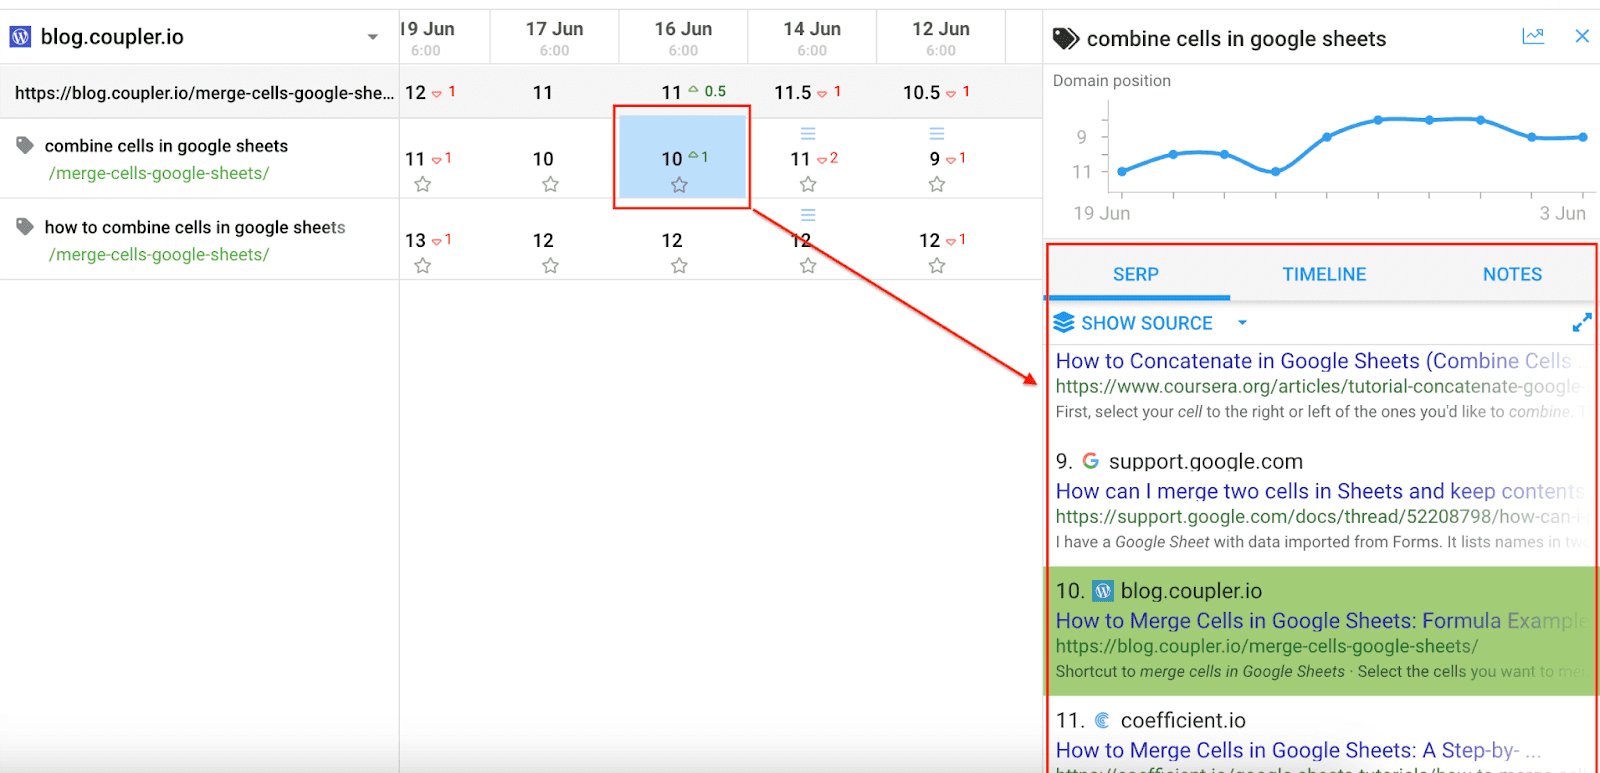
Task: Click the Domain position chart label
Action: (1112, 81)
